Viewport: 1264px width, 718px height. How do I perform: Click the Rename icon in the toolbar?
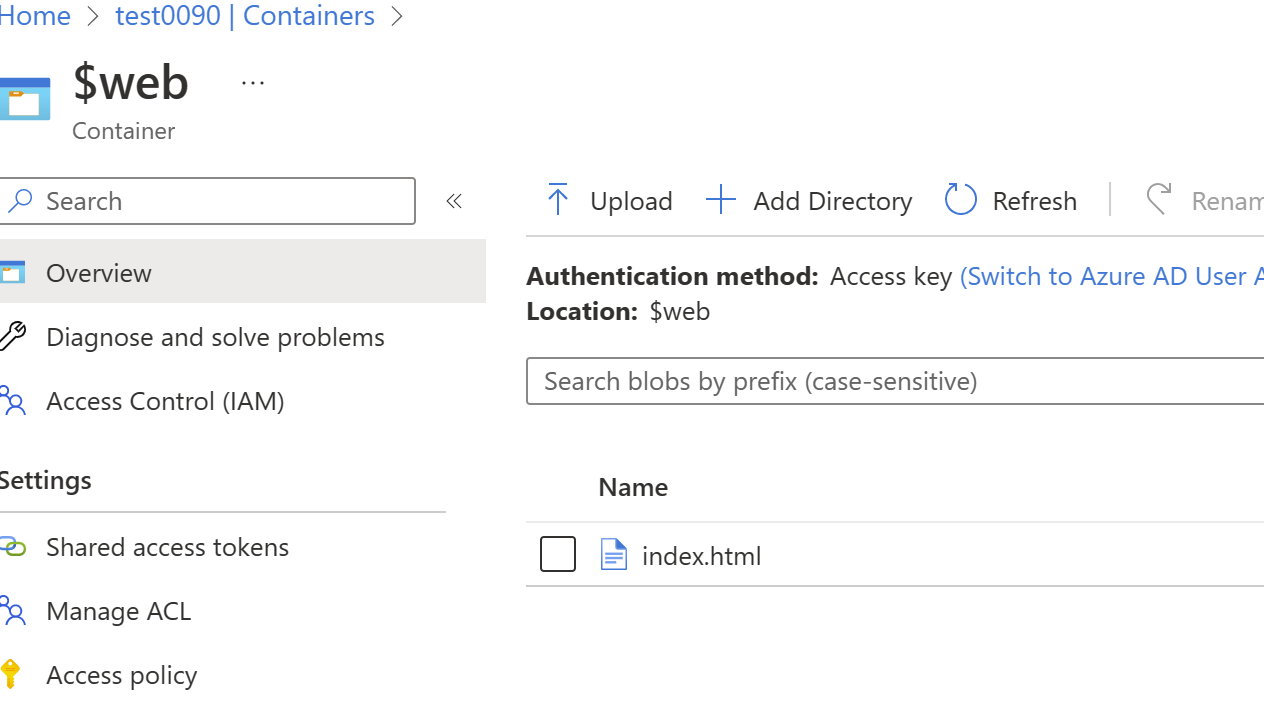point(1159,198)
